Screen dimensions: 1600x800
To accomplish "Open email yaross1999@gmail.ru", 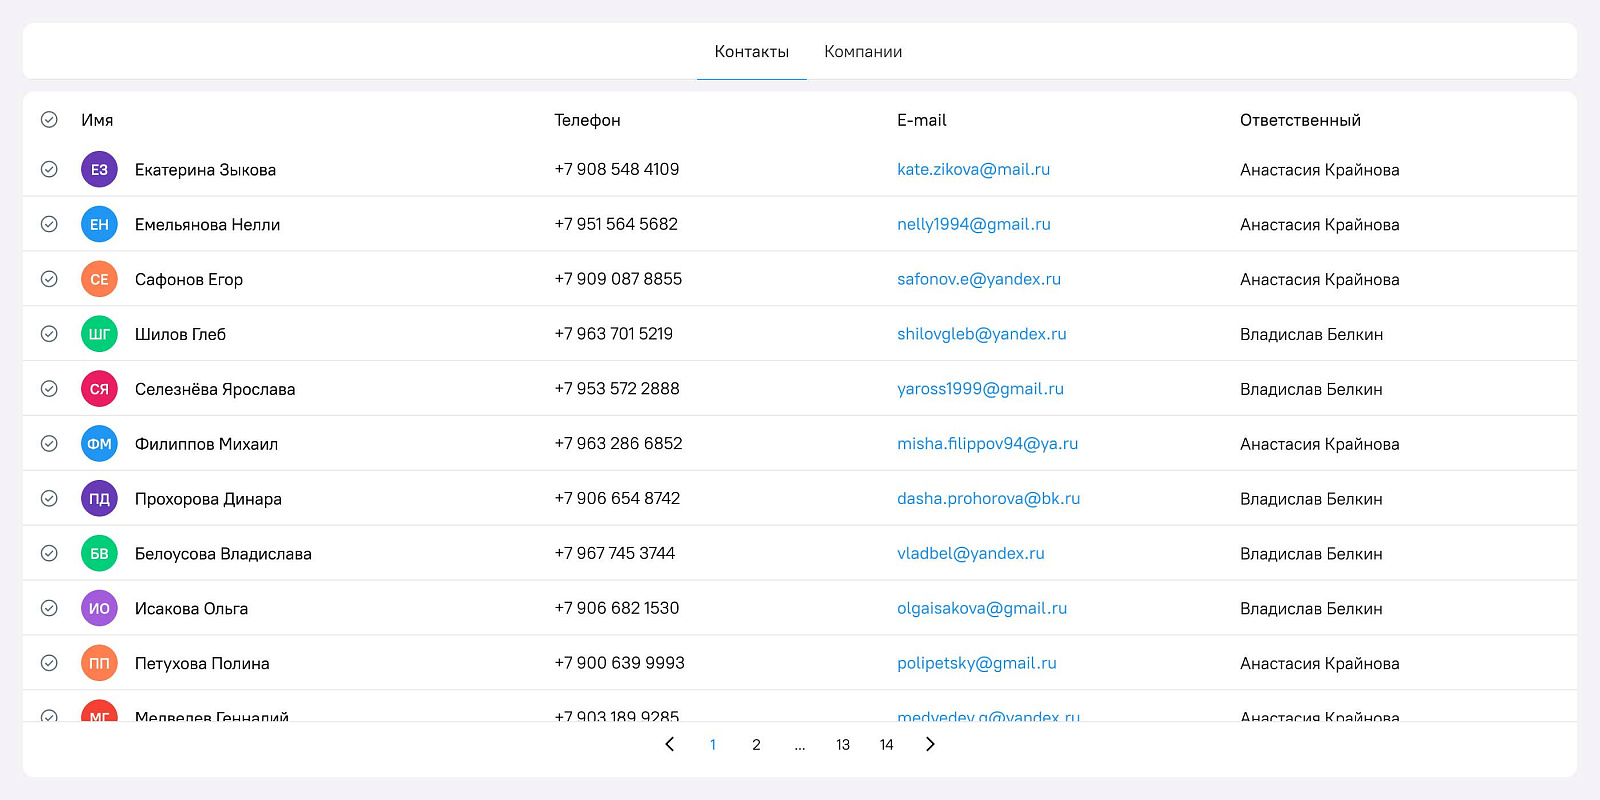I will coord(980,389).
